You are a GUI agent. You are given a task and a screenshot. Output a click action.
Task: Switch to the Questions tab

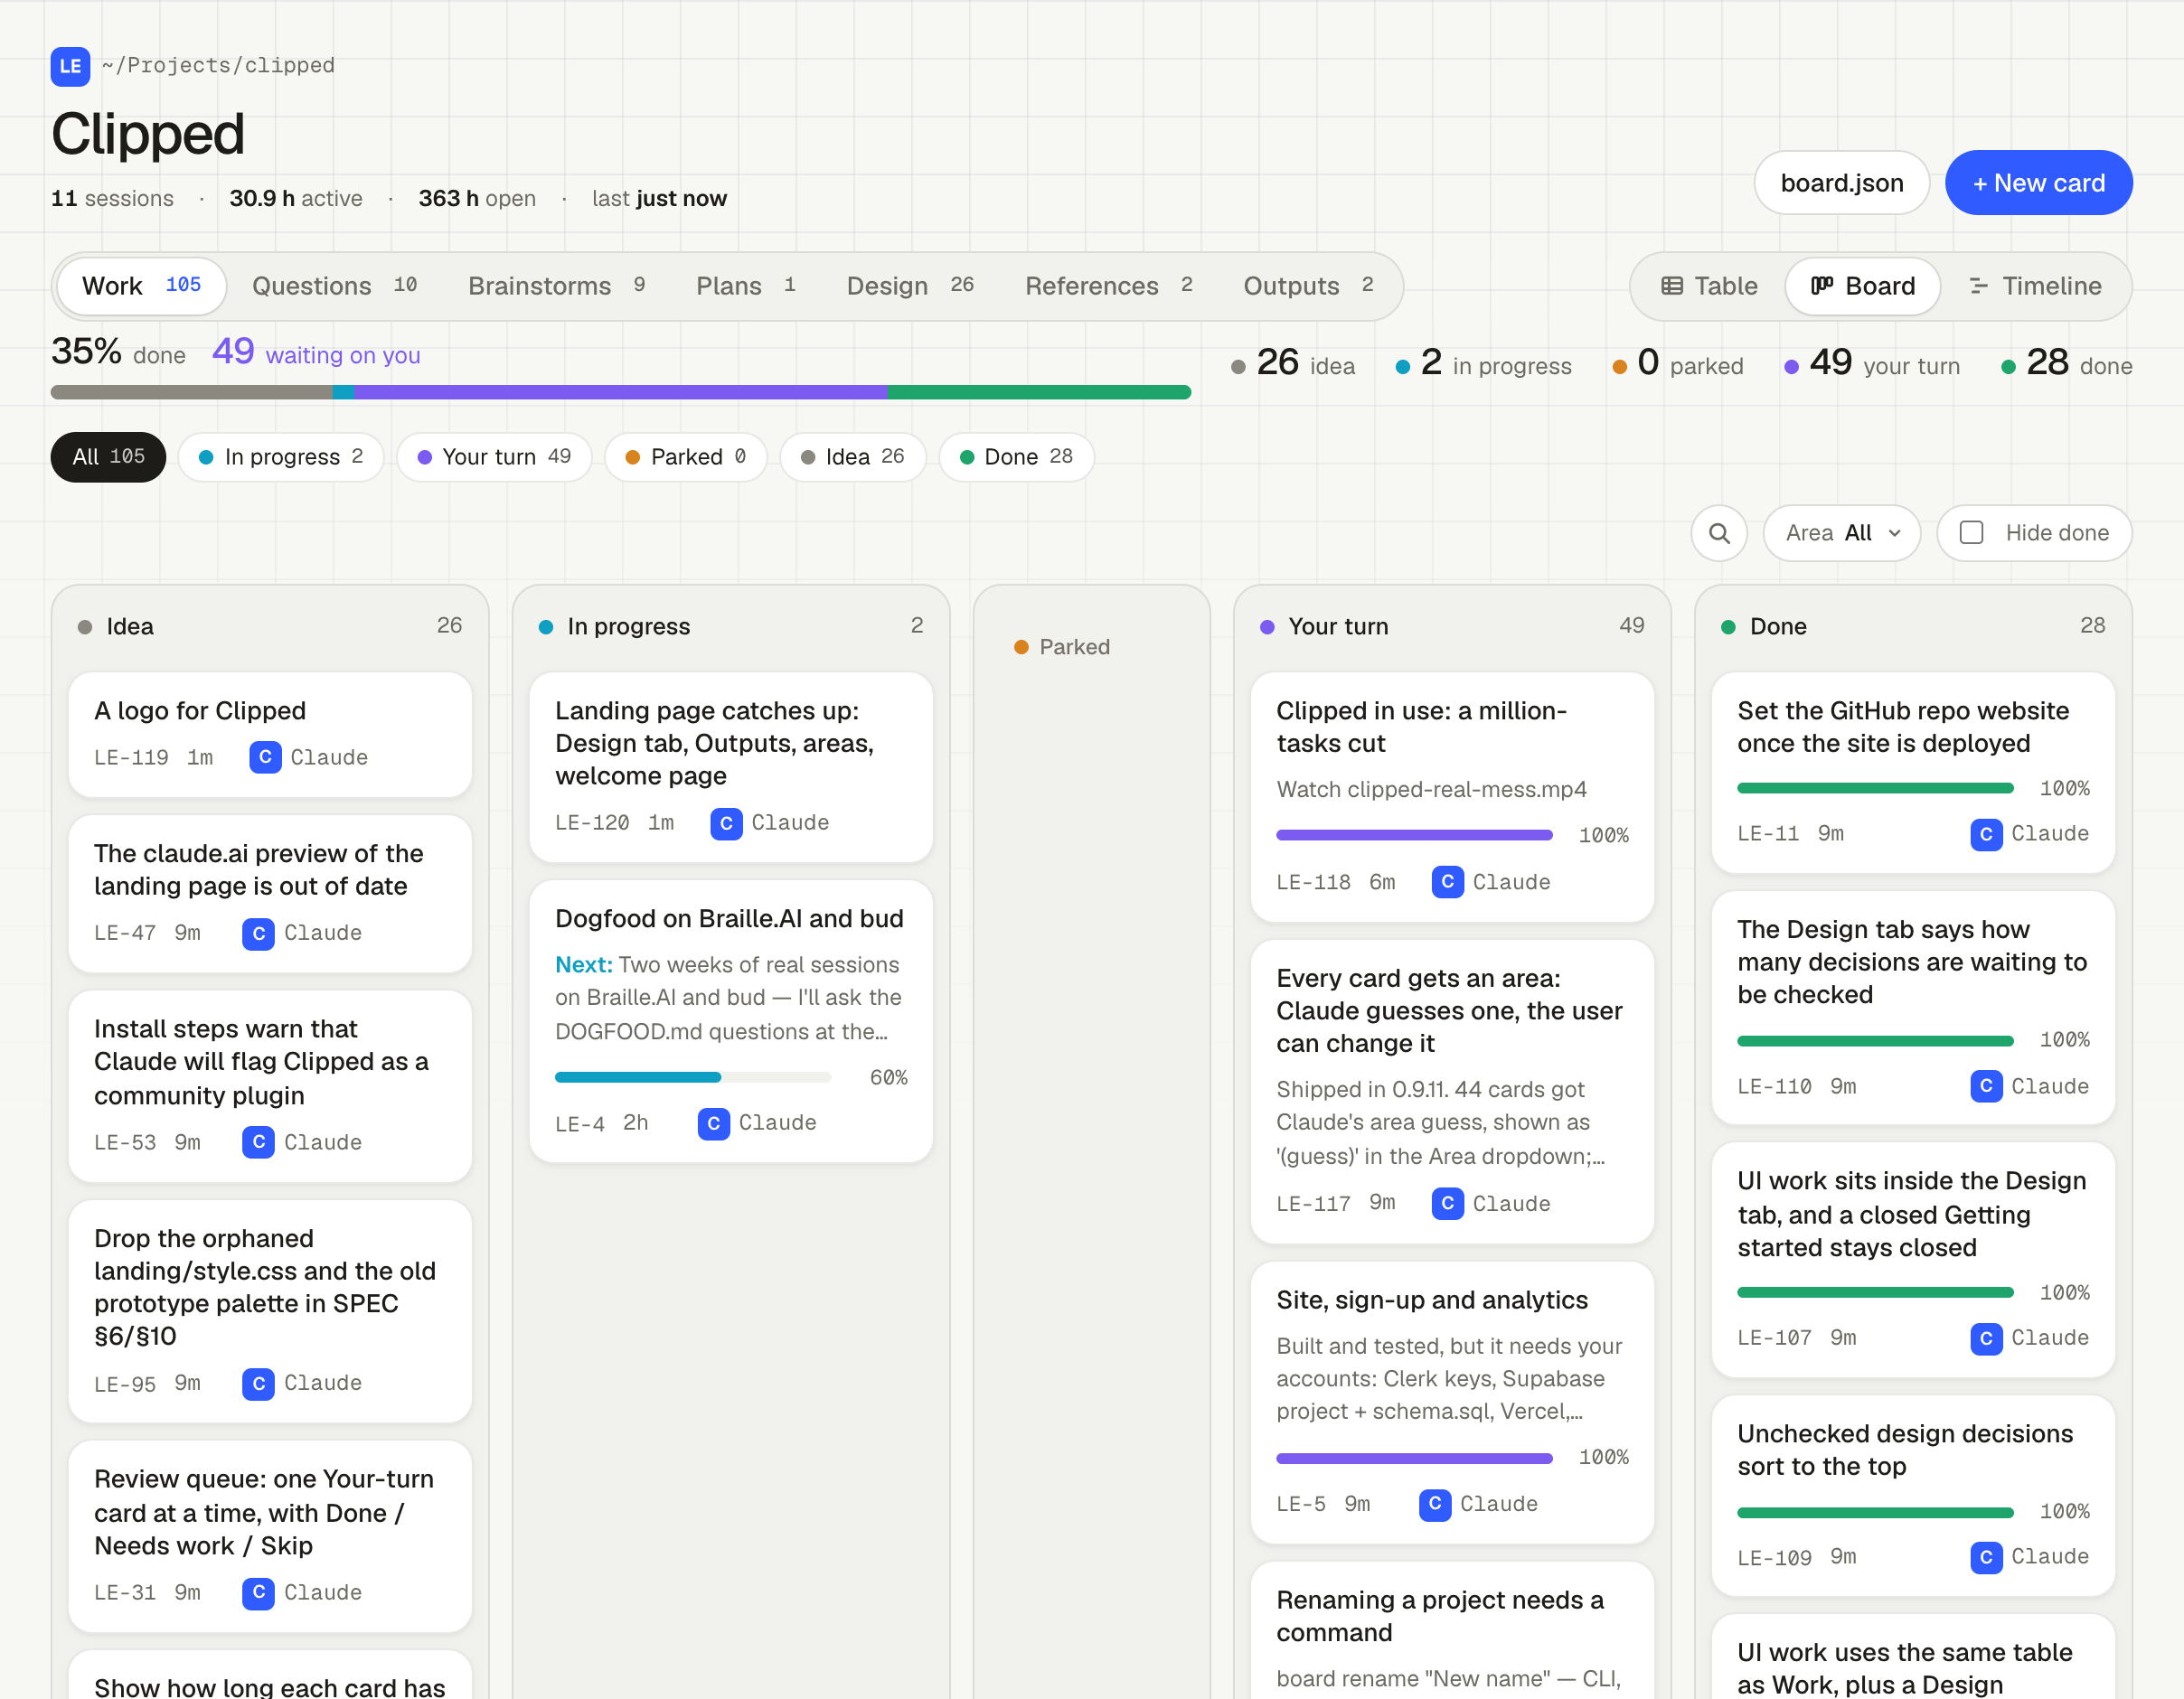(x=334, y=286)
